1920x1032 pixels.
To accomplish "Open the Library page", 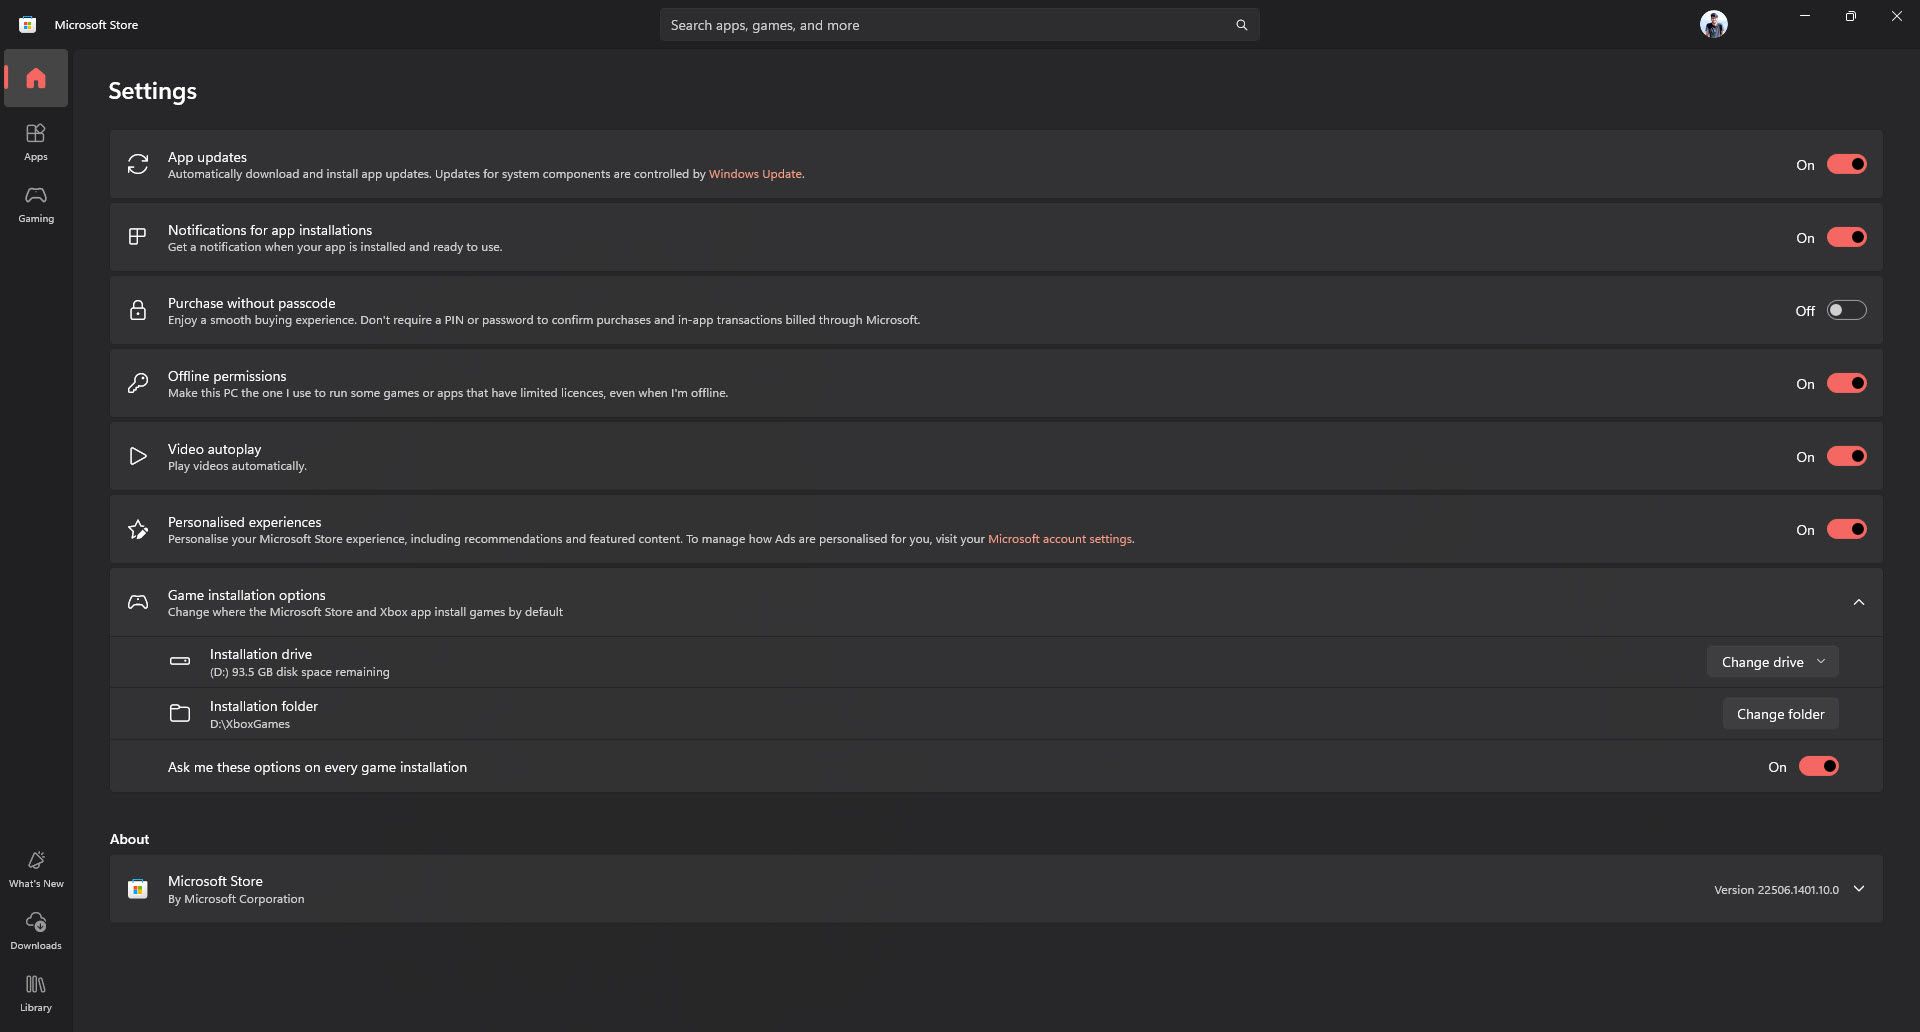I will coord(36,992).
